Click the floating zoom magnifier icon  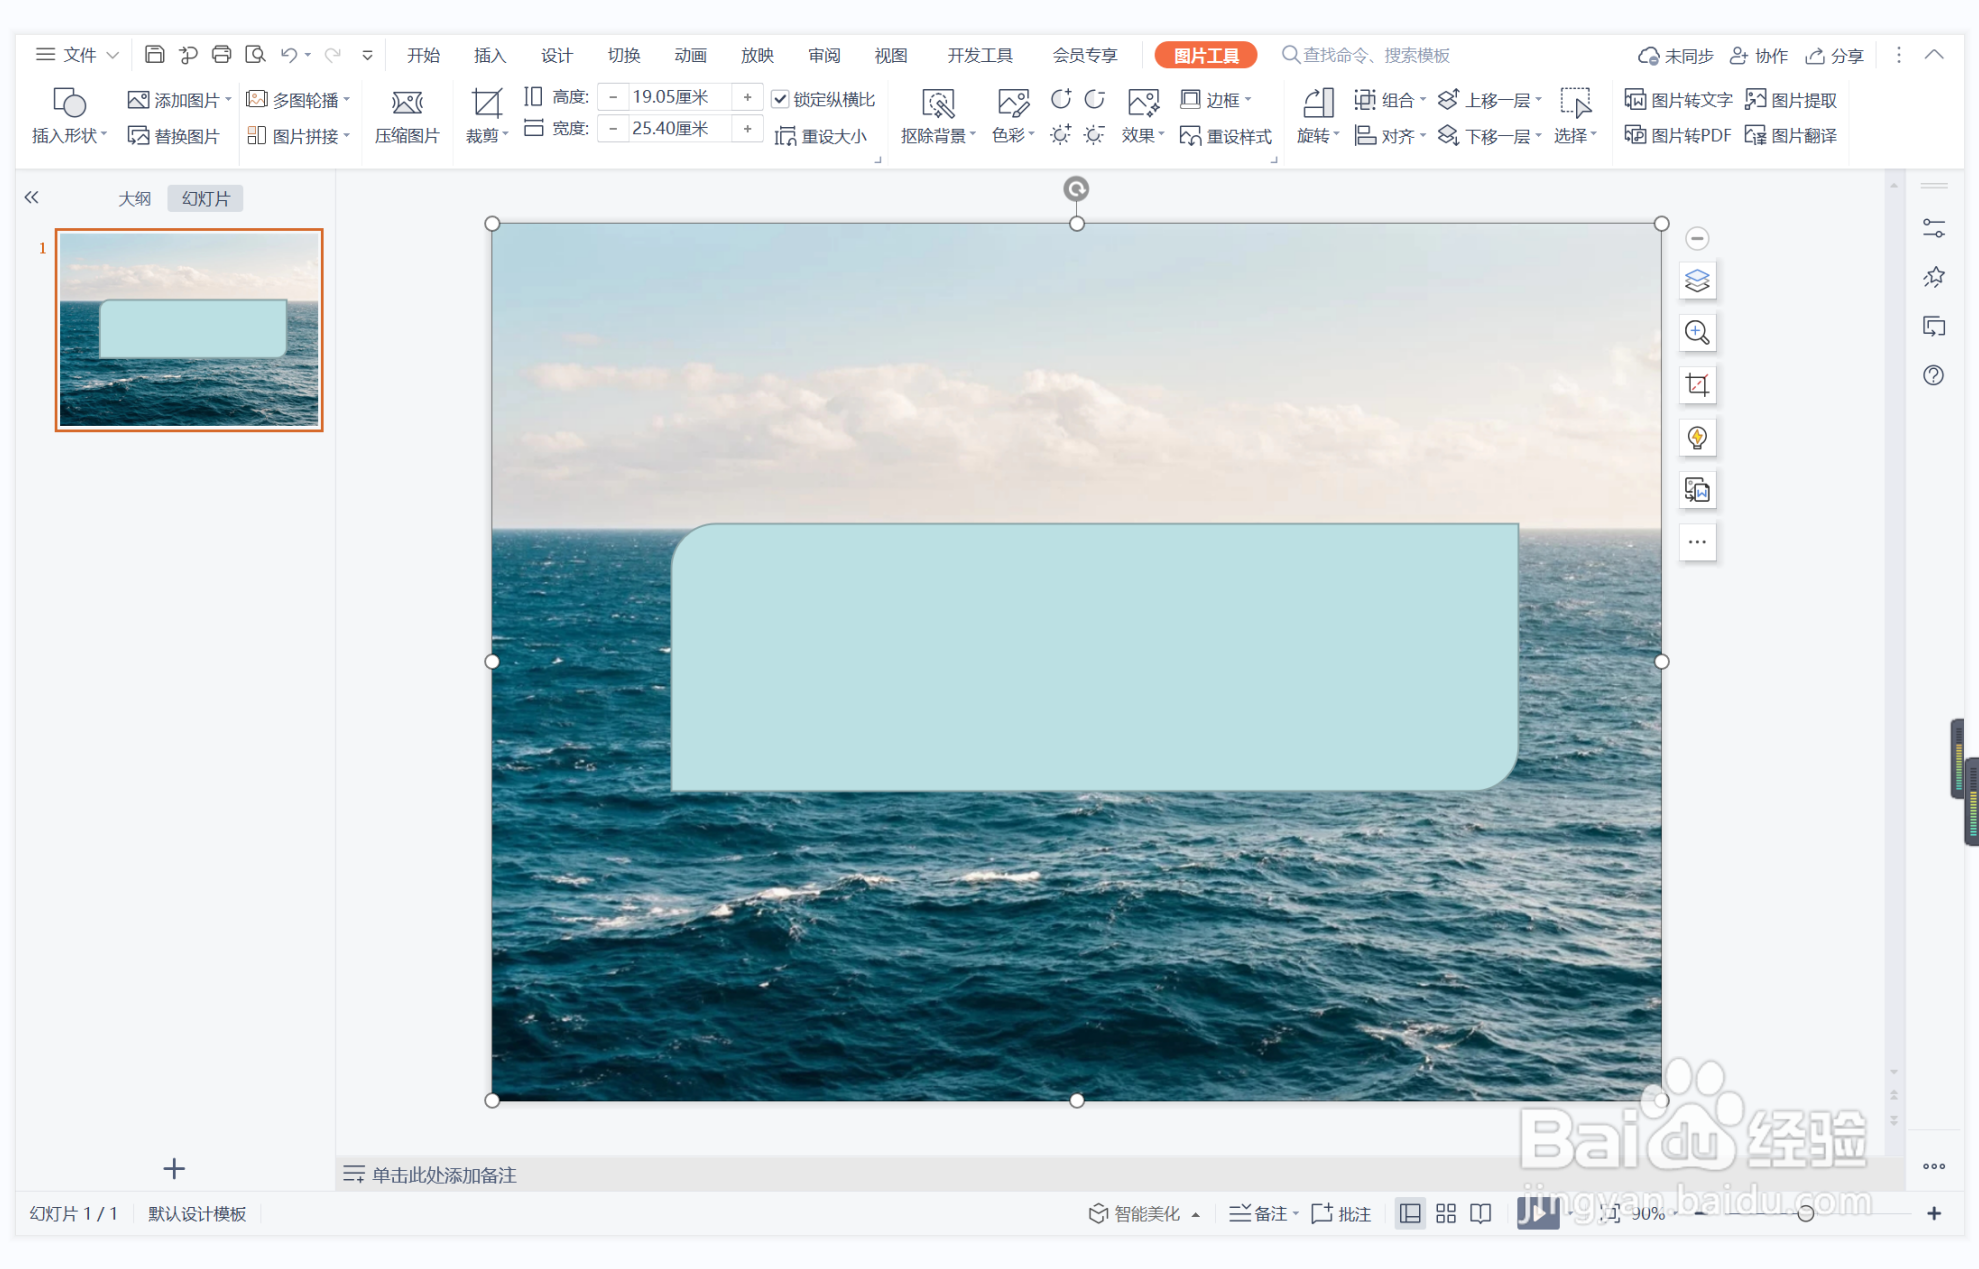coord(1697,333)
